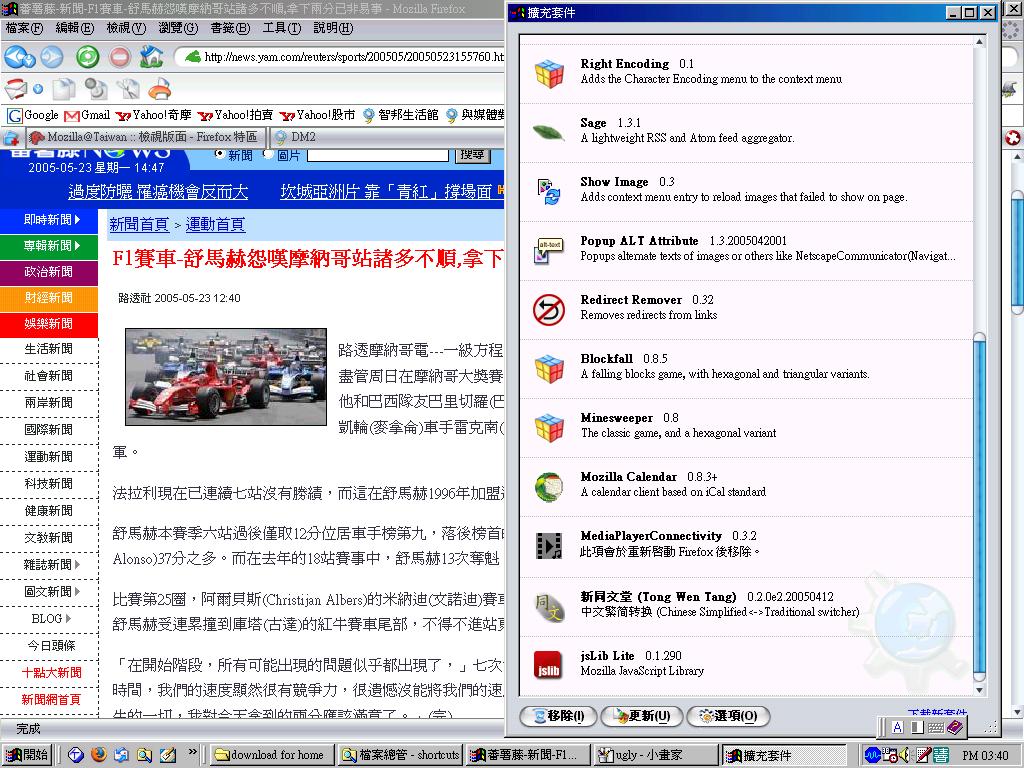This screenshot has width=1024, height=768.
Task: Go to Home page icon
Action: click(x=151, y=57)
